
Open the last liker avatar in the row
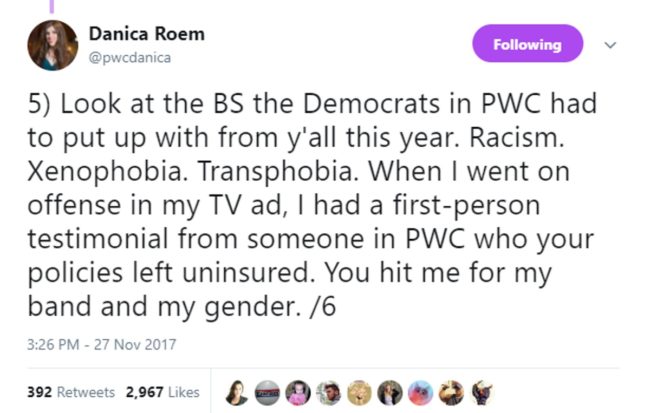(482, 393)
